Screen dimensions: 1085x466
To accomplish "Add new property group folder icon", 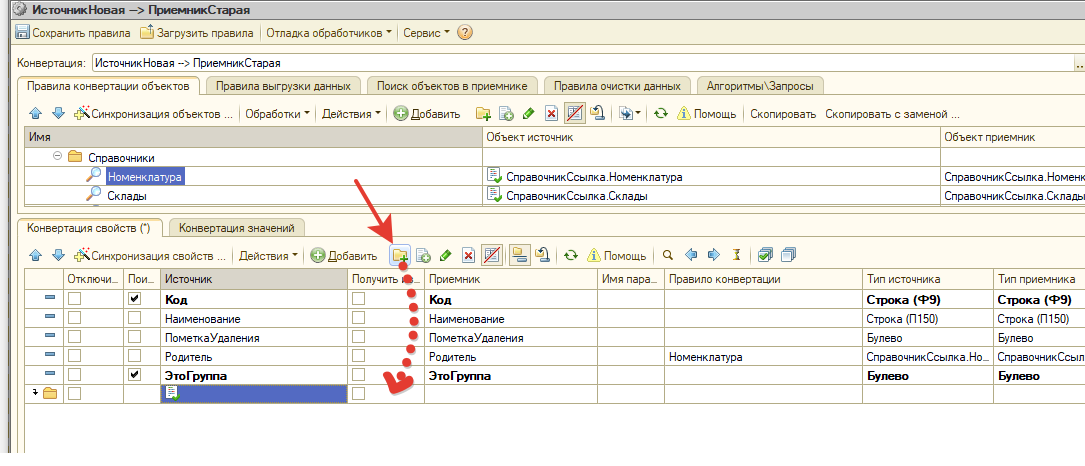I will tap(400, 256).
